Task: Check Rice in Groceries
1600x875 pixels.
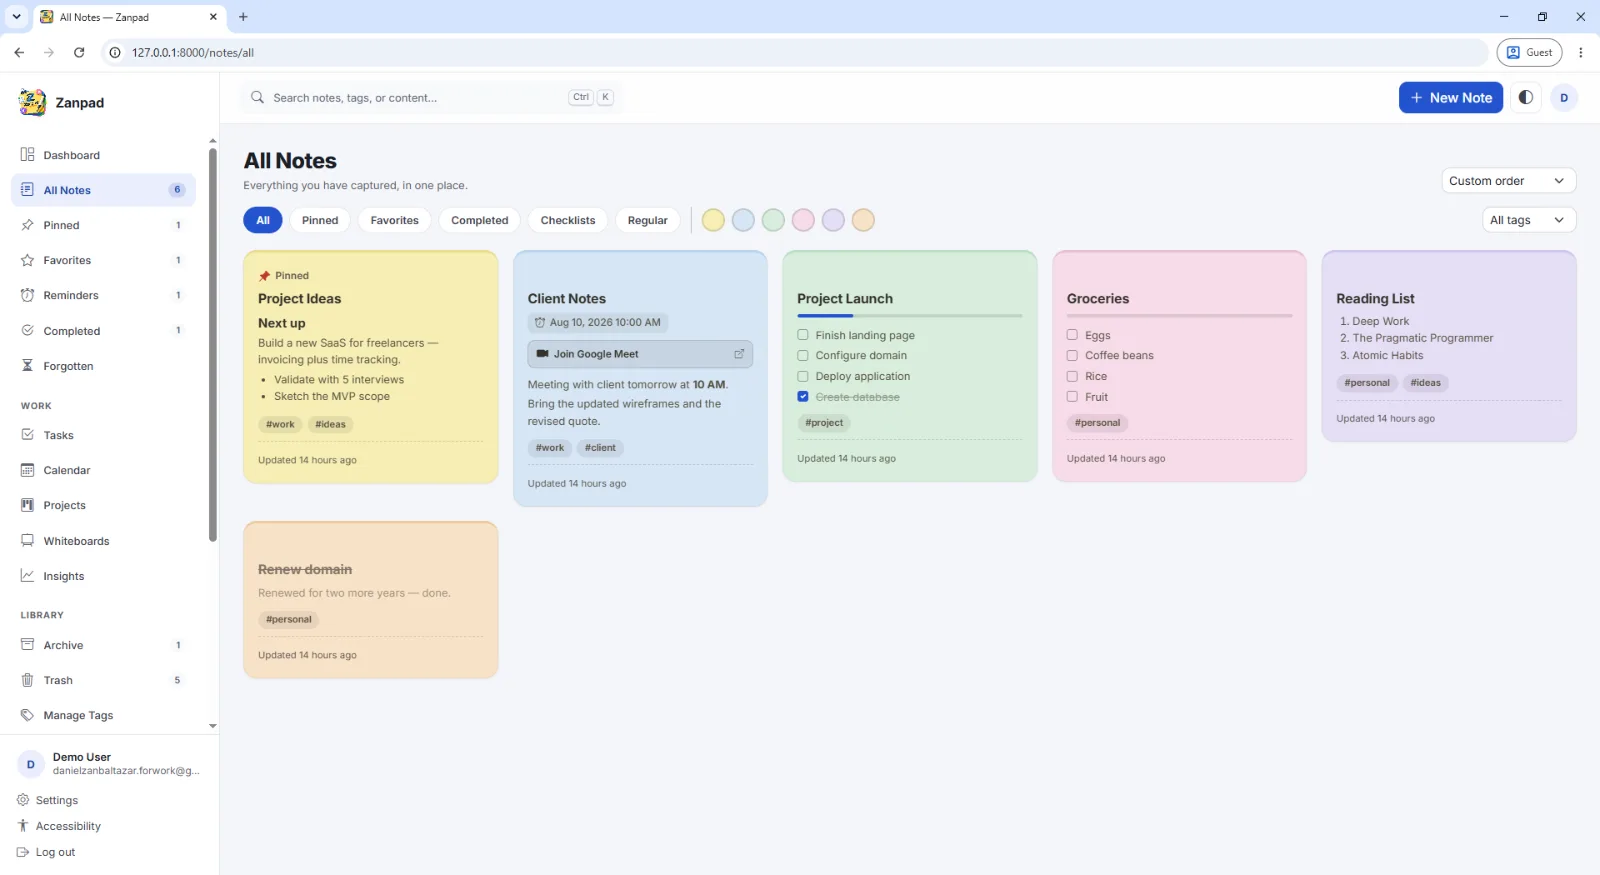Action: pyautogui.click(x=1072, y=376)
